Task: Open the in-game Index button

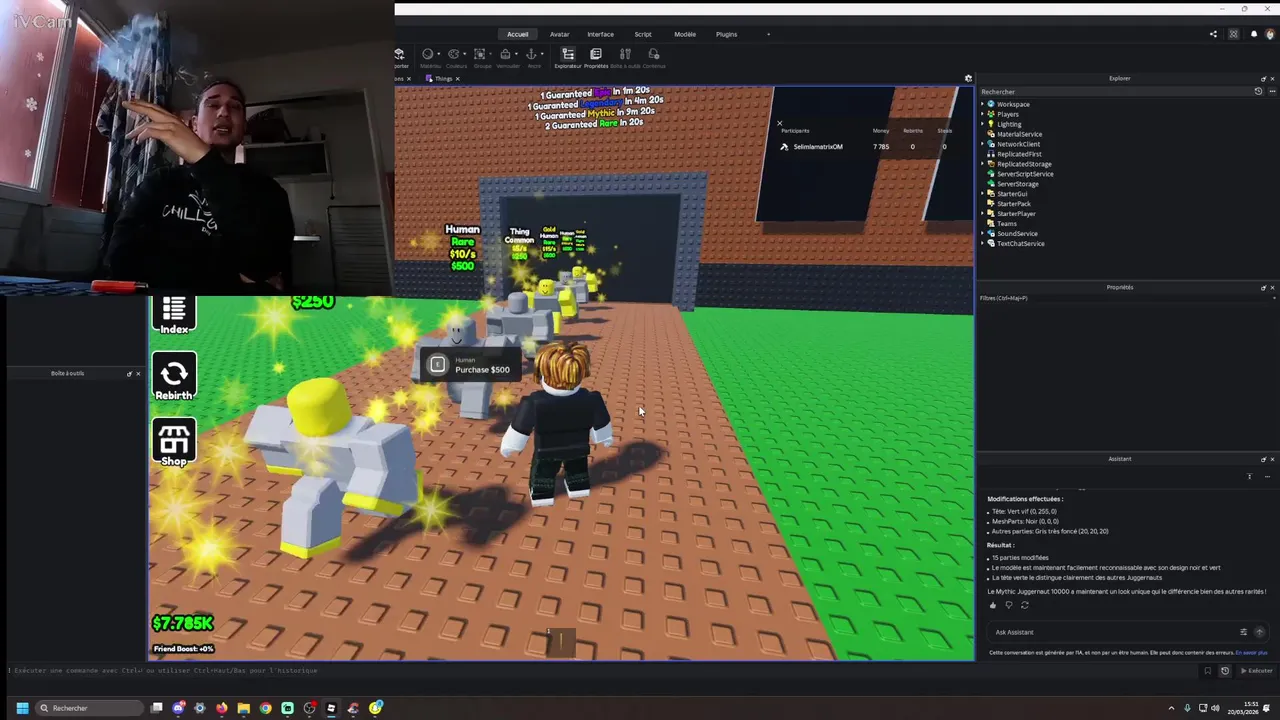Action: [174, 315]
